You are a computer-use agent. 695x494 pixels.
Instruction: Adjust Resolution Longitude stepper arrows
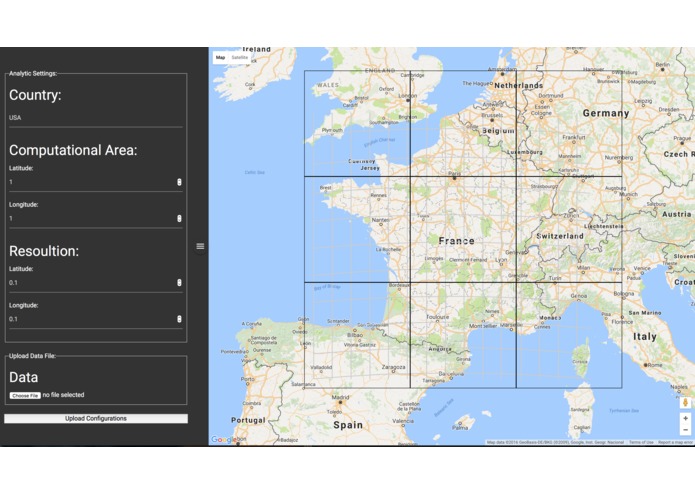click(x=179, y=319)
